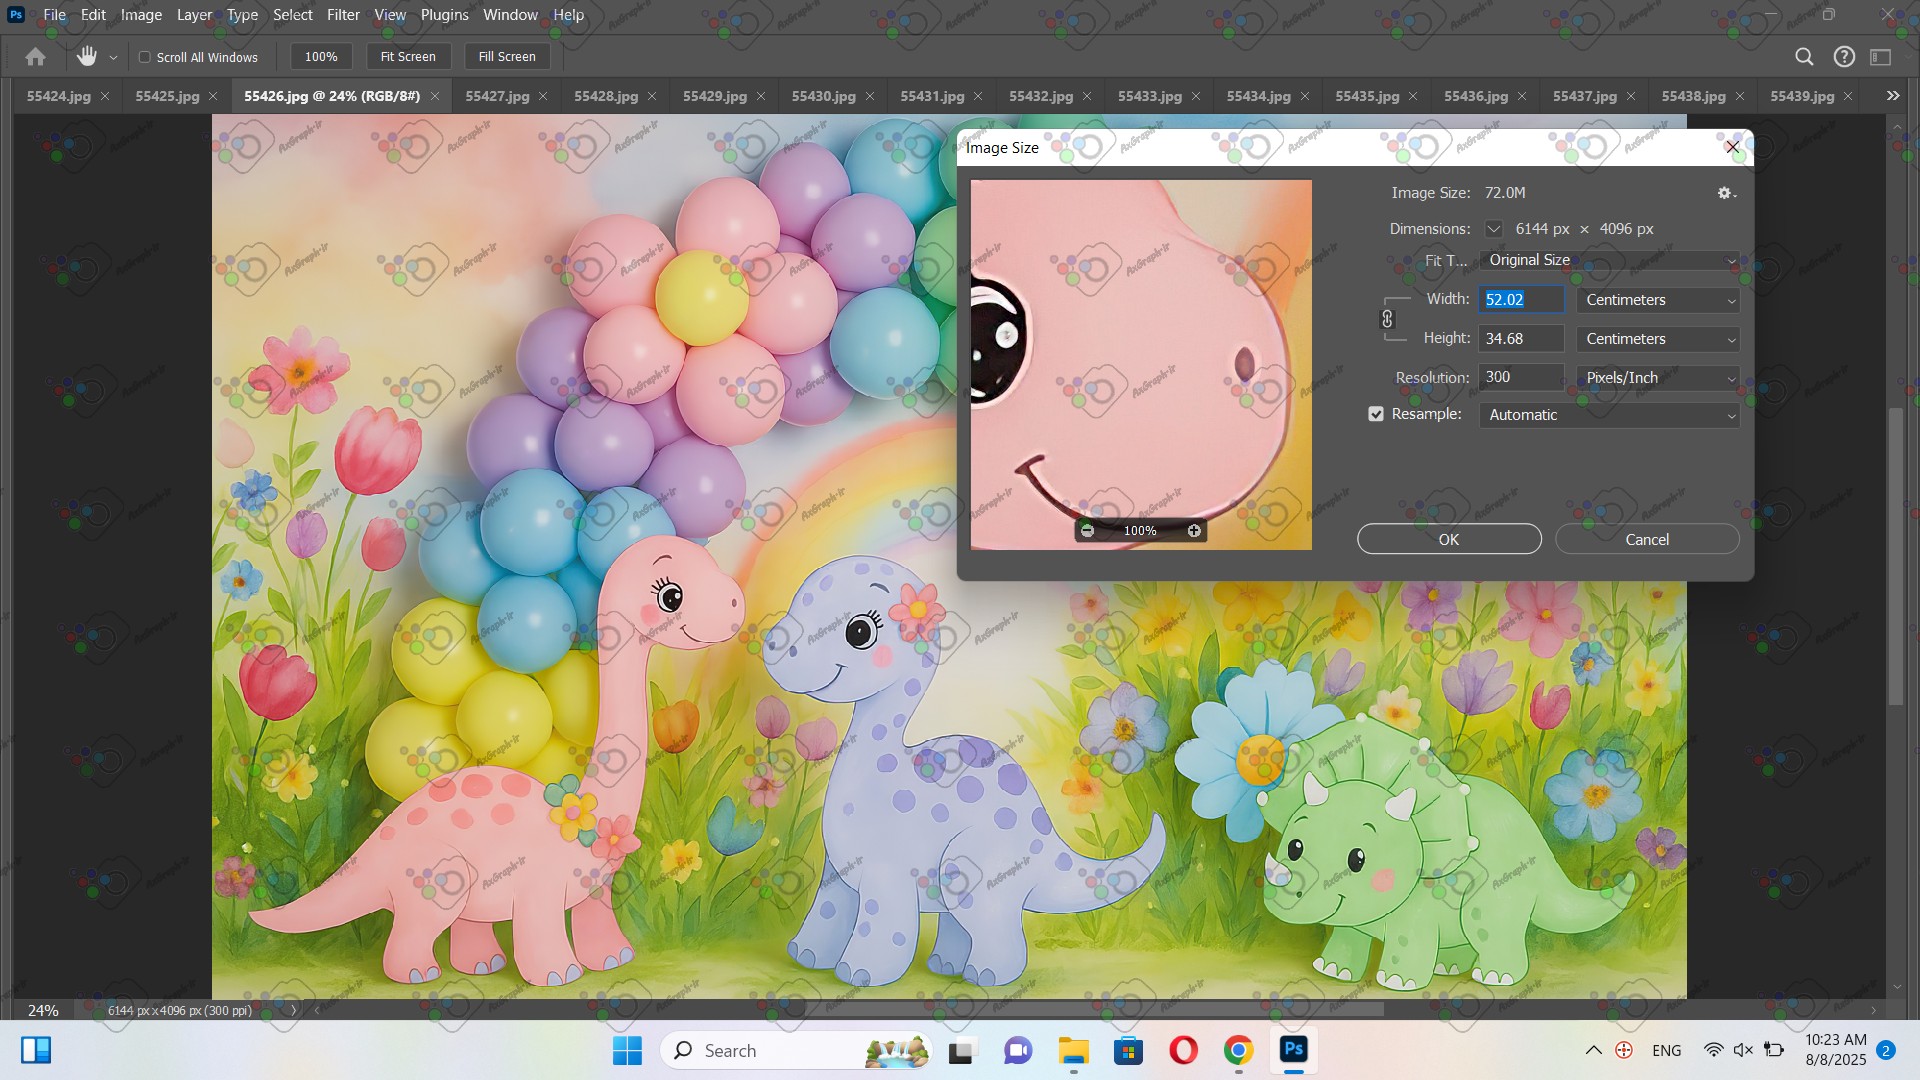The image size is (1920, 1080).
Task: Open the Photoshop search icon
Action: [1804, 57]
